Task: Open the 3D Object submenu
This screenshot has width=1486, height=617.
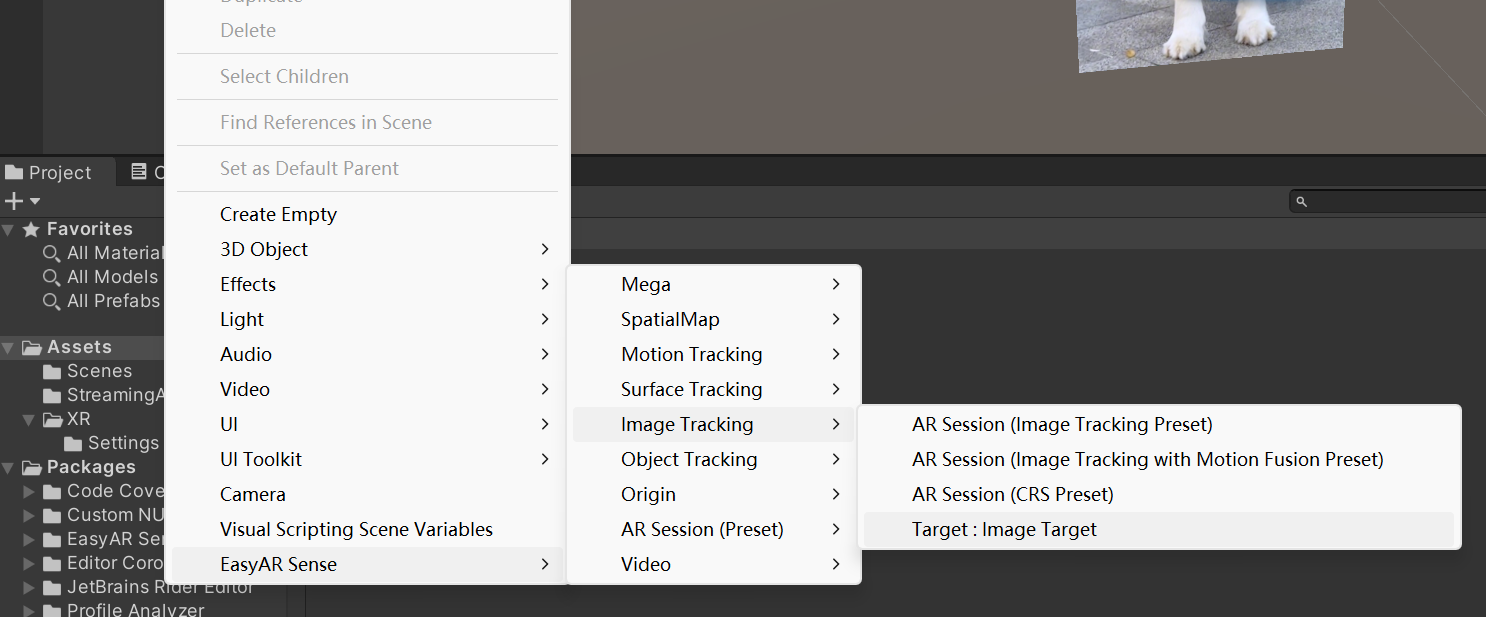Action: tap(367, 250)
